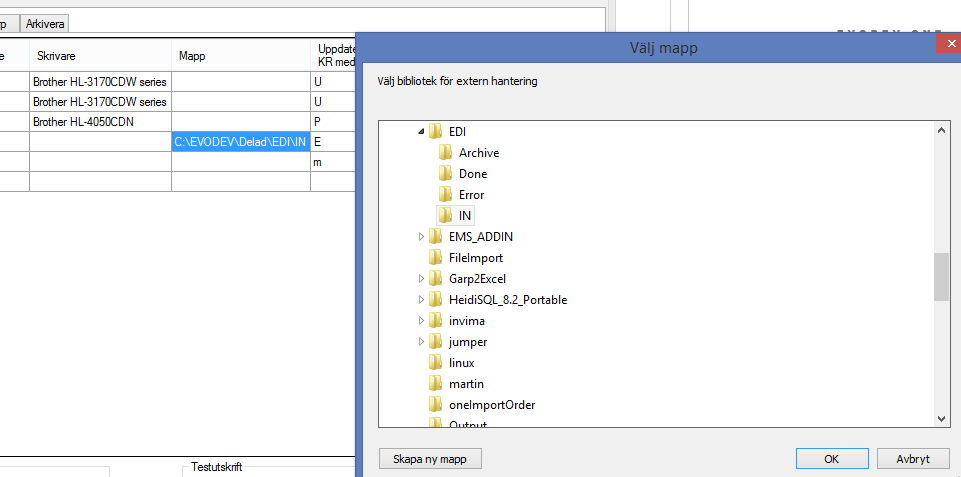Collapse the EDI folder tree node
This screenshot has height=477, width=961.
point(421,131)
